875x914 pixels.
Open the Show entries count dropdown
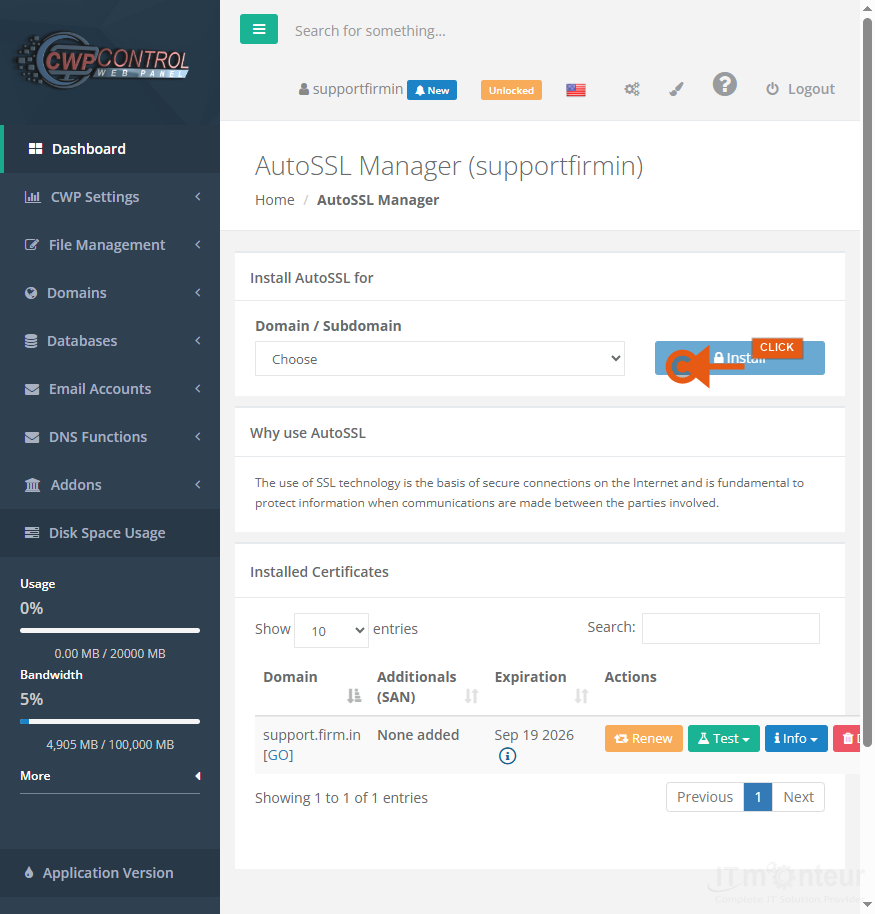pyautogui.click(x=331, y=631)
